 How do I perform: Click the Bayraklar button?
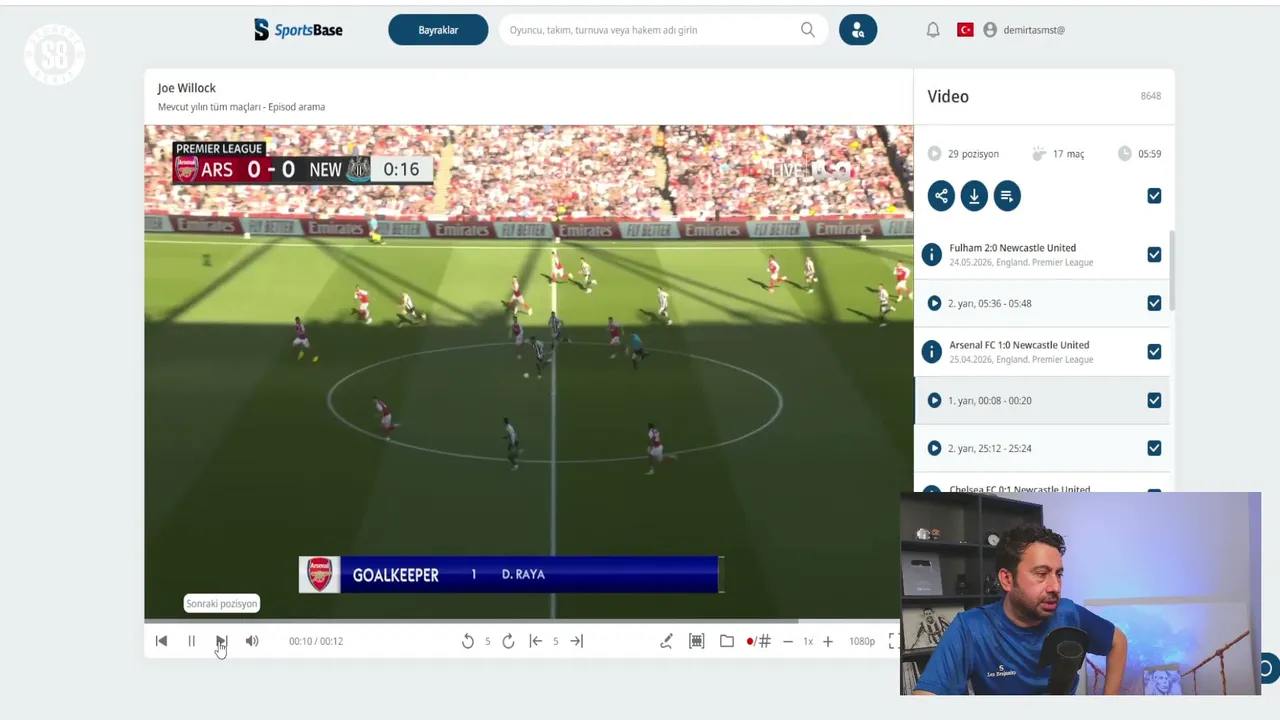tap(438, 30)
